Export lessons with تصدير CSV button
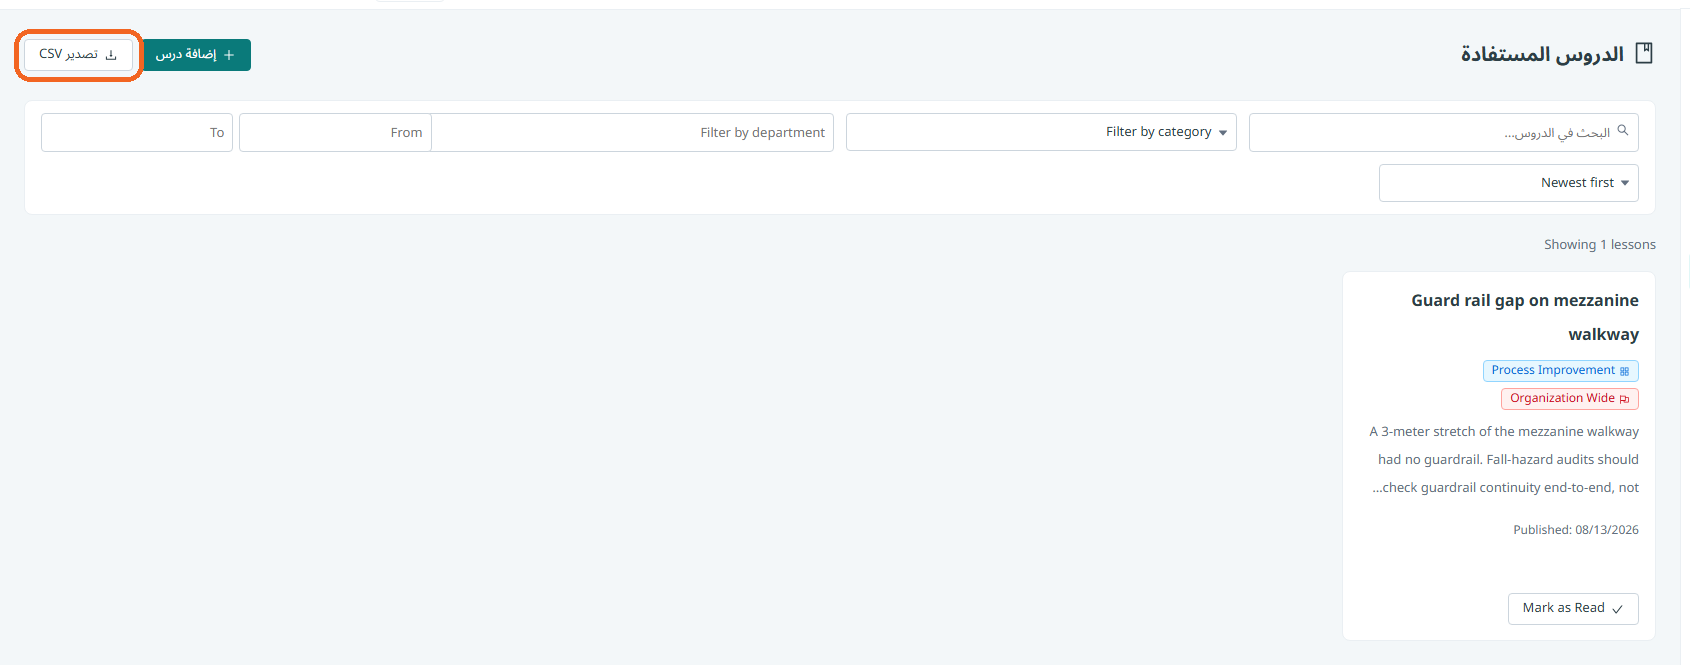1690x665 pixels. click(78, 55)
